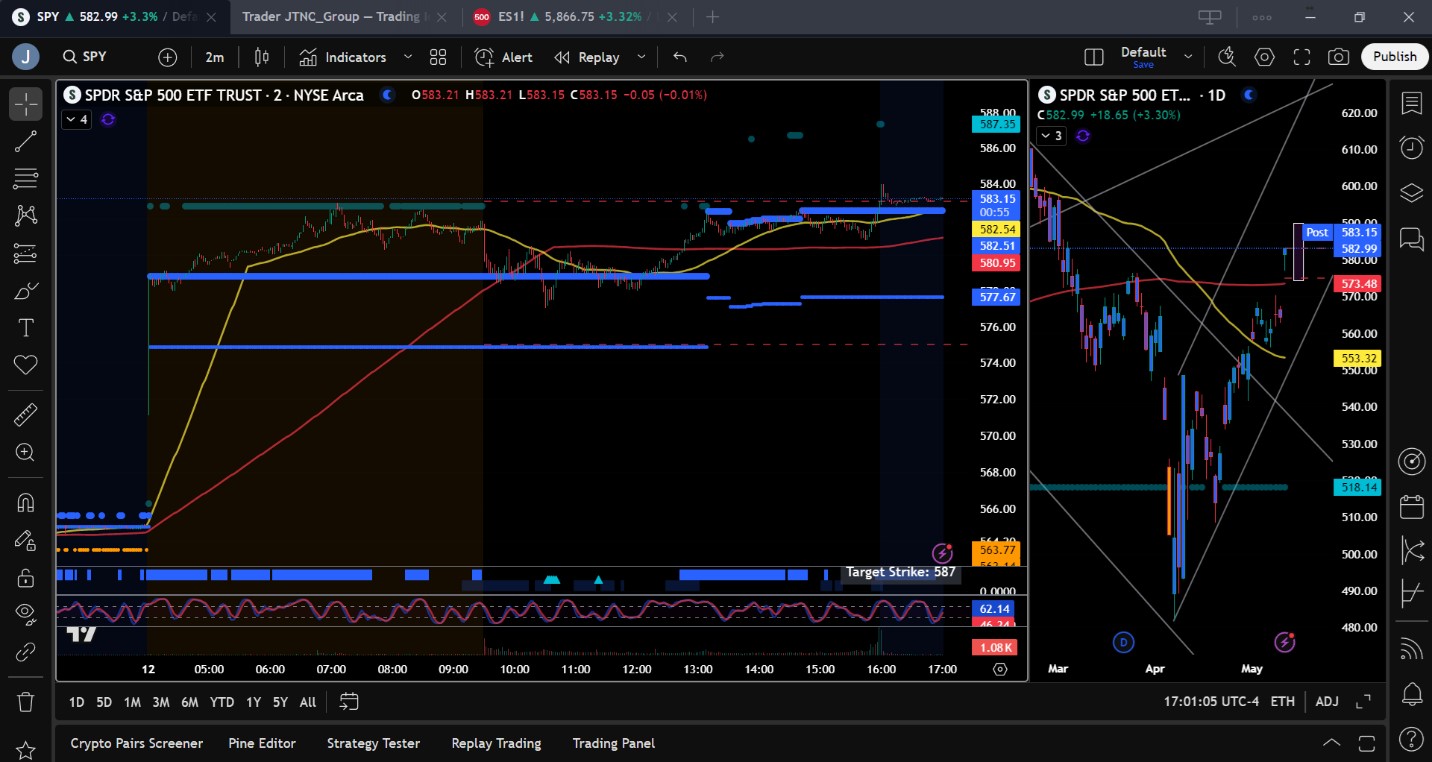The width and height of the screenshot is (1432, 762).
Task: Toggle ADJ adjusted data setting
Action: (x=1326, y=701)
